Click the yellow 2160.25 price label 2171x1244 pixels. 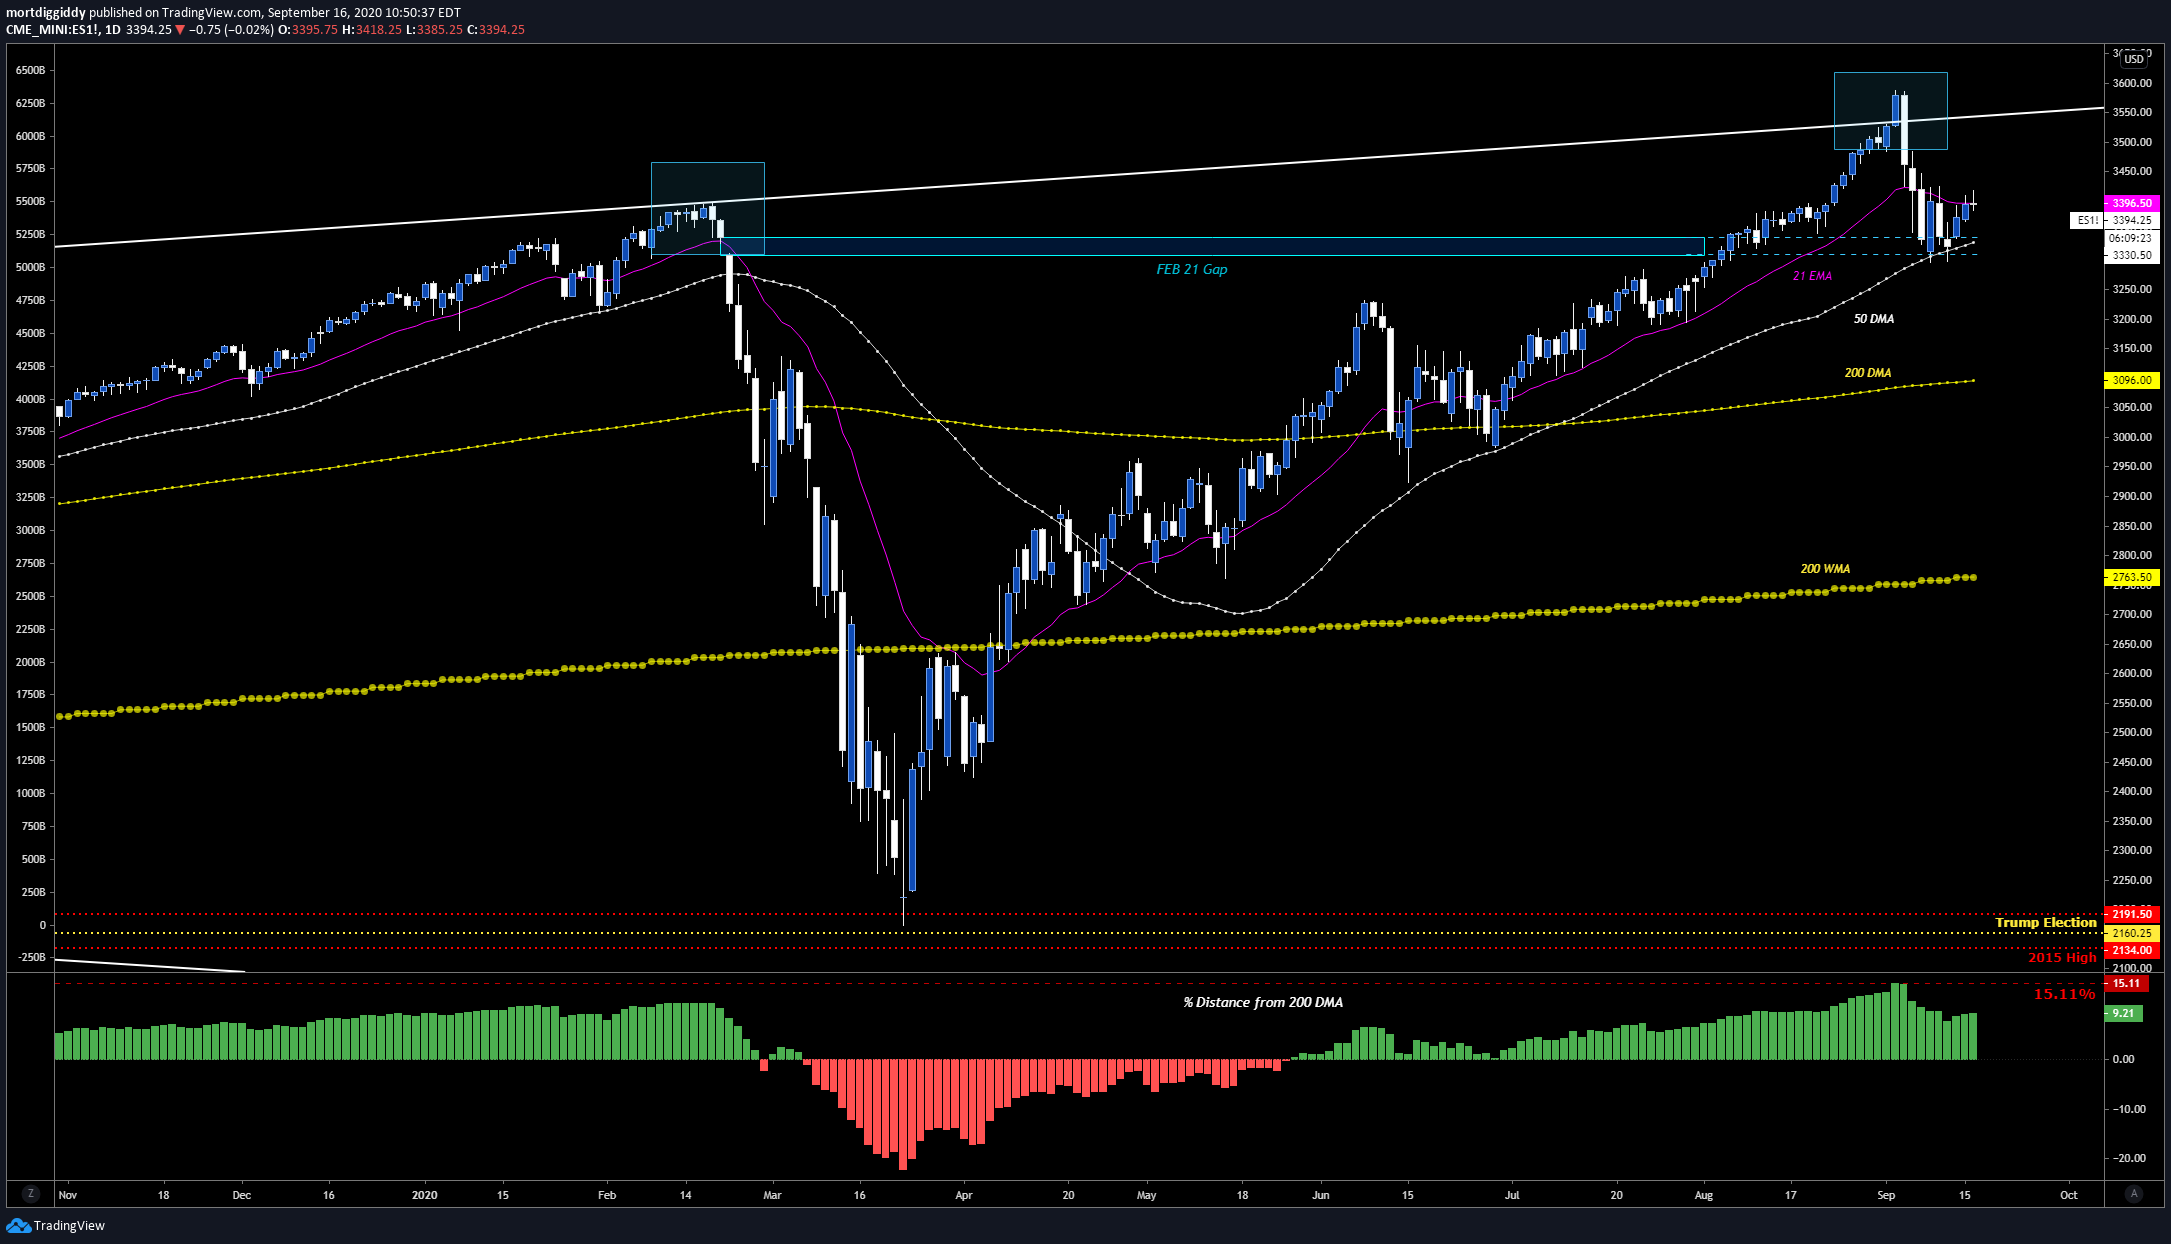(2132, 933)
